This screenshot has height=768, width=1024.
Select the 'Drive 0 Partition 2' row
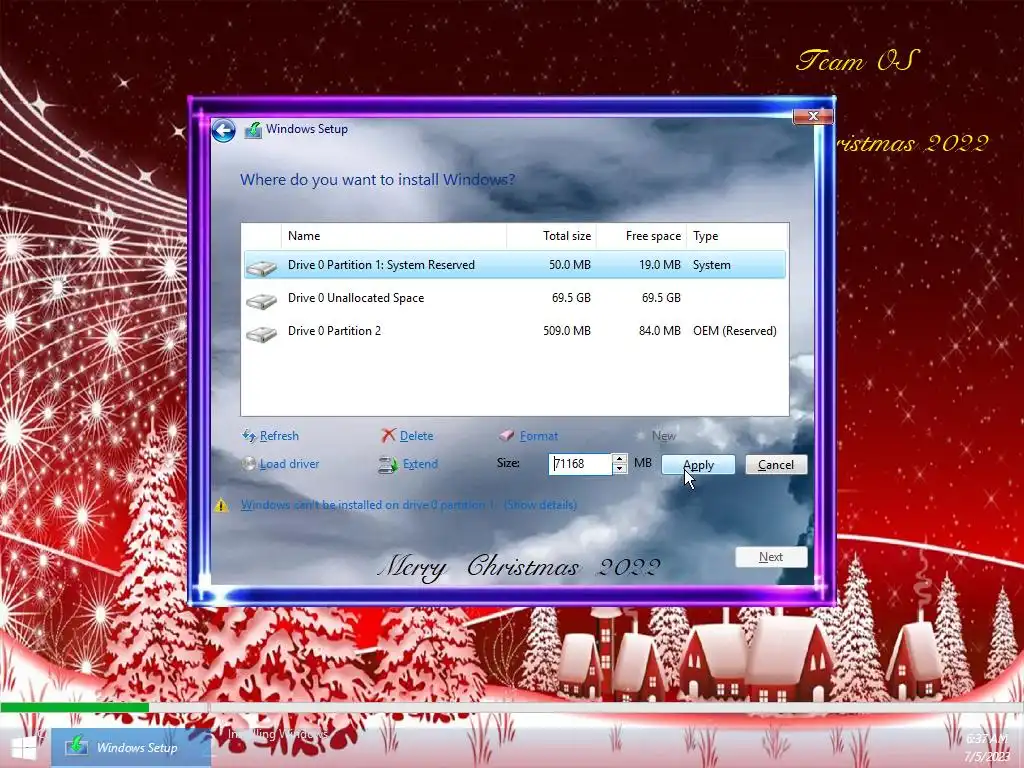(x=515, y=331)
